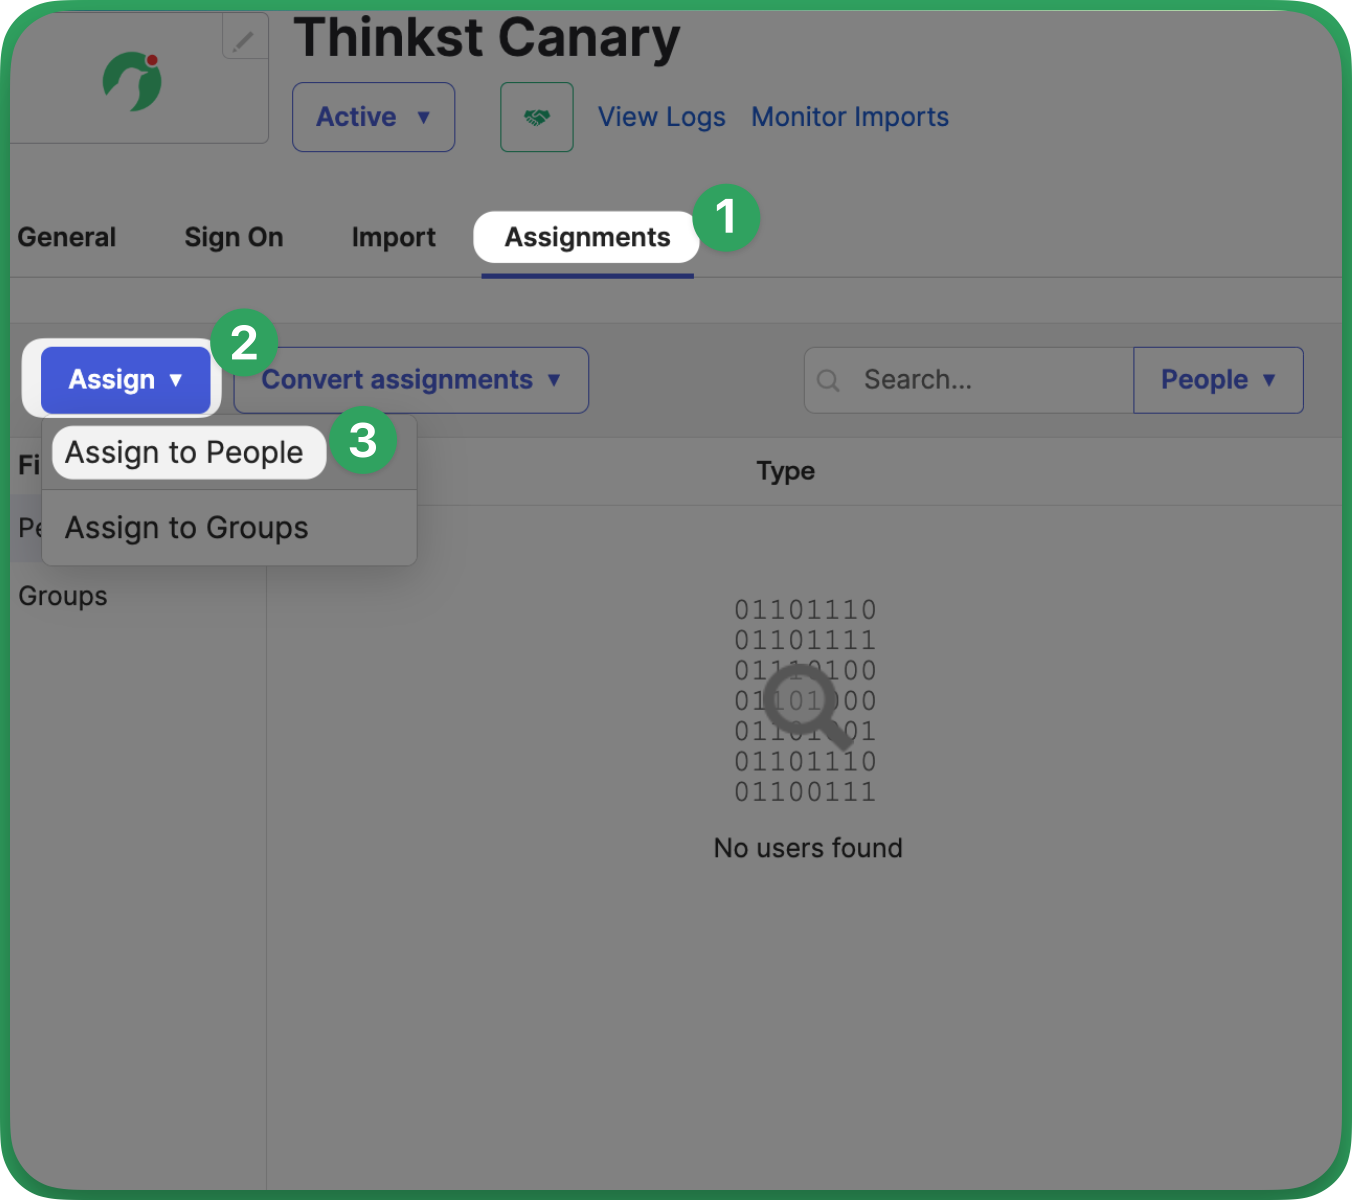The height and width of the screenshot is (1200, 1352).
Task: Click the handshake icon button
Action: click(537, 117)
